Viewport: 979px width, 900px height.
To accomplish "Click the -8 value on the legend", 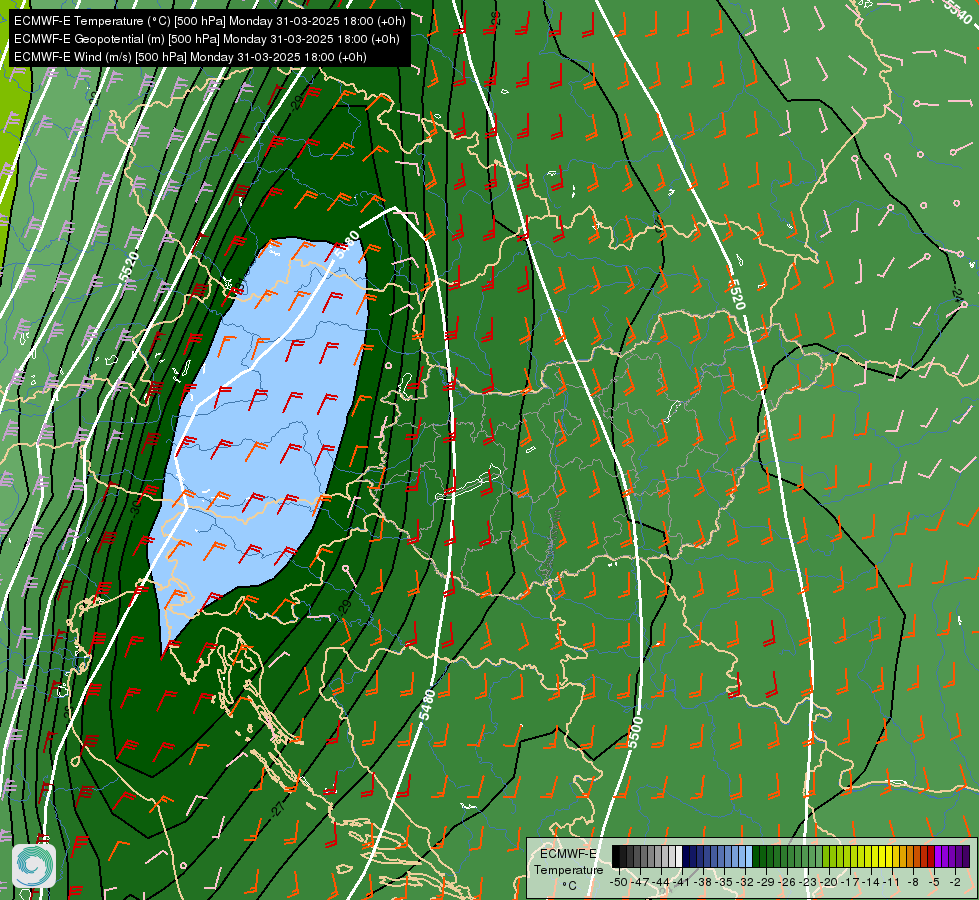I will coord(913,882).
